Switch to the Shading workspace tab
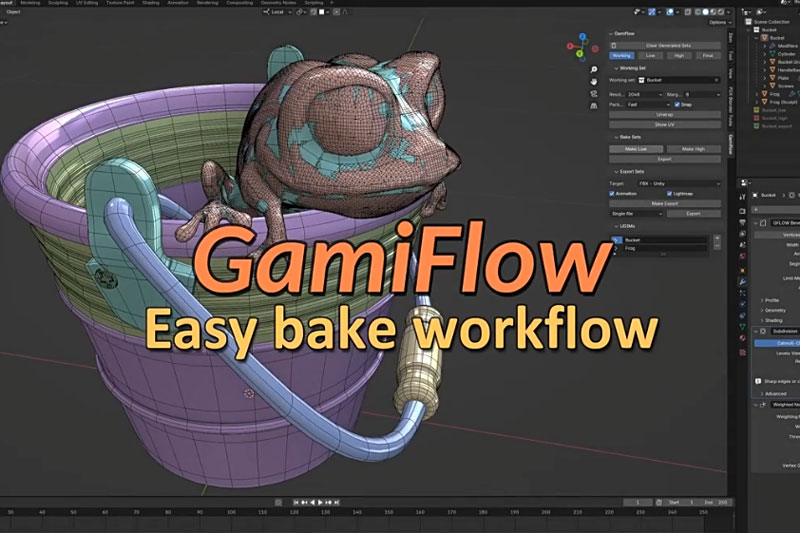The image size is (800, 533). pos(151,3)
